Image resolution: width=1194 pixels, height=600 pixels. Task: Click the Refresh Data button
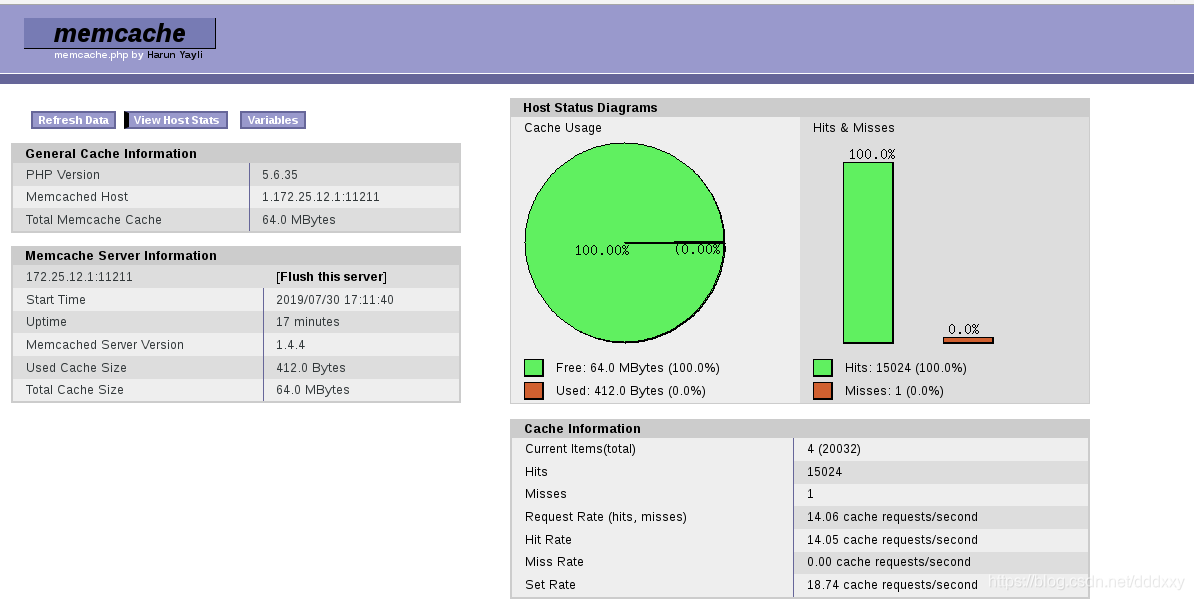point(73,120)
